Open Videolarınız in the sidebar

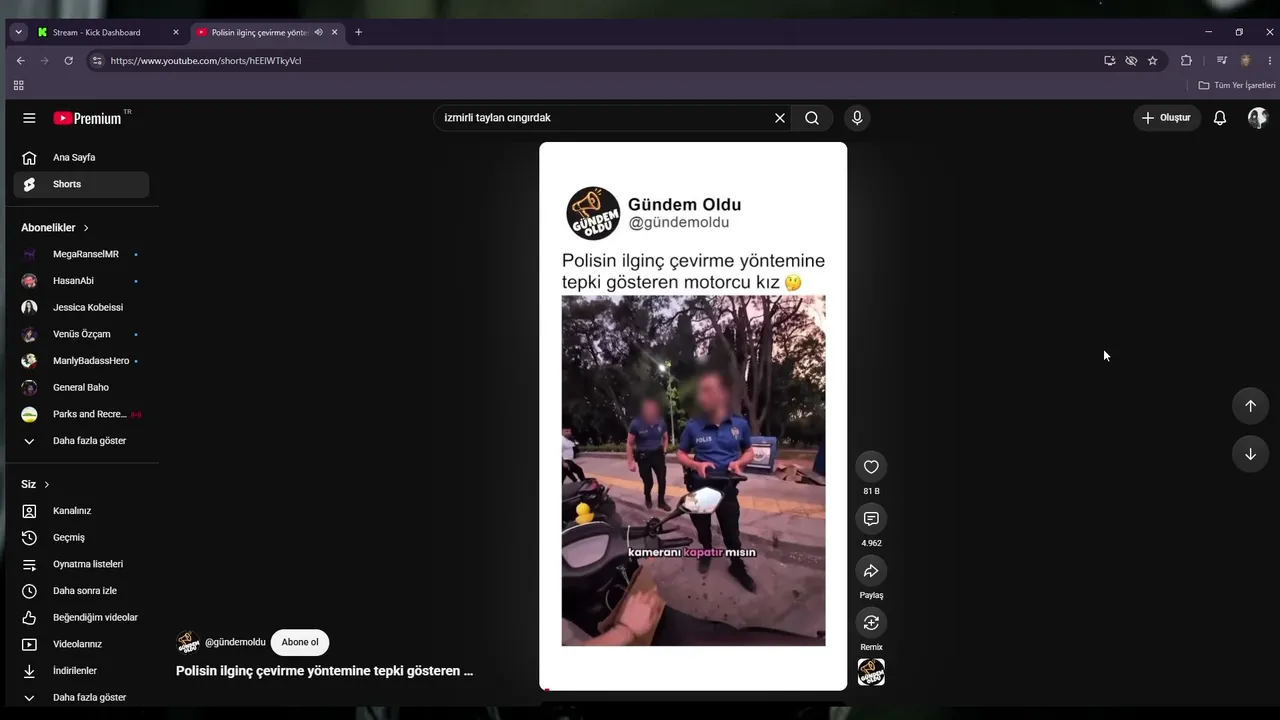[81, 644]
